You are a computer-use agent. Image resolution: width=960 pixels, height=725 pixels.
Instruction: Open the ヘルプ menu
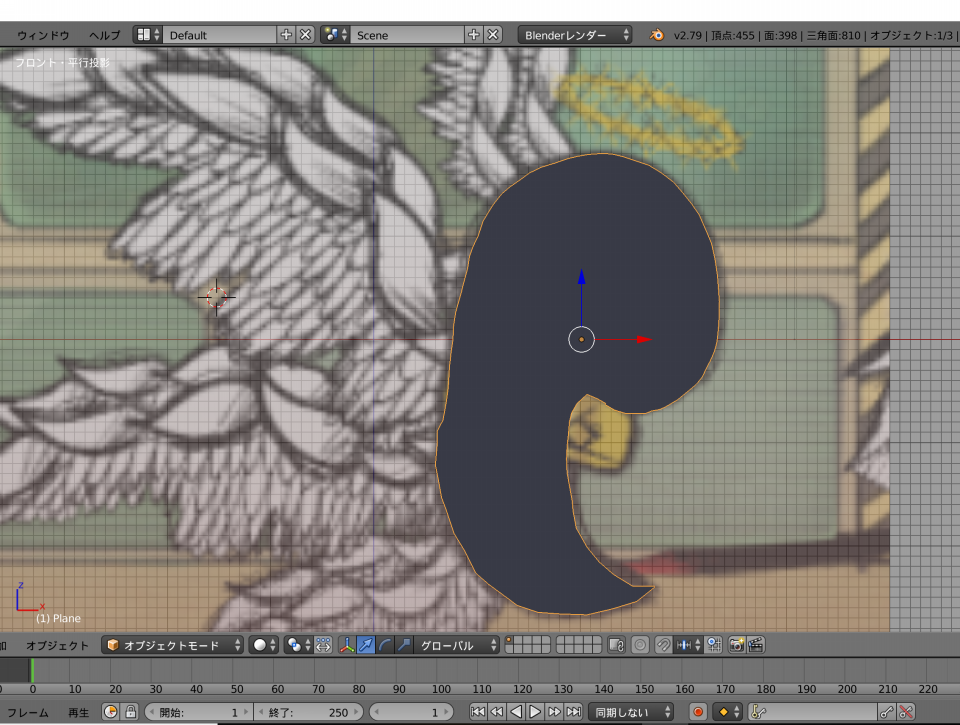click(x=105, y=35)
